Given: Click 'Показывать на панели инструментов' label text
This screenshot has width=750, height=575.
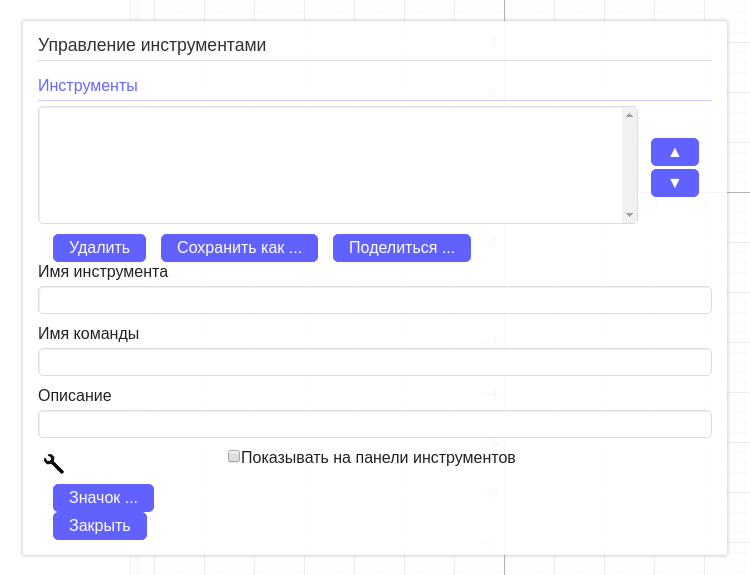Looking at the screenshot, I should [378, 458].
